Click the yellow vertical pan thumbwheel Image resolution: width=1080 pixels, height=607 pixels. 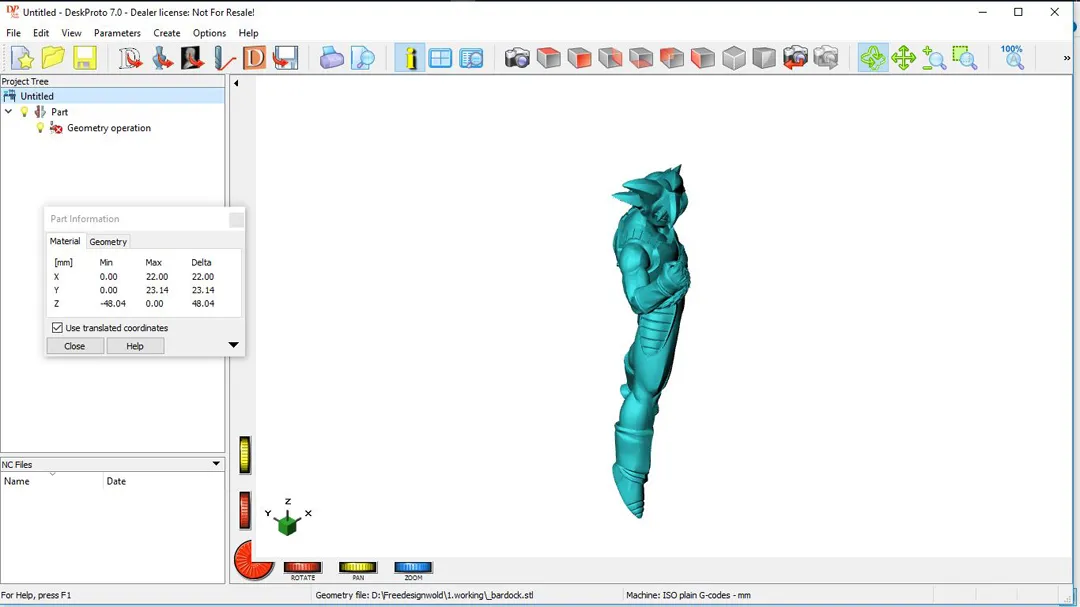pos(245,455)
